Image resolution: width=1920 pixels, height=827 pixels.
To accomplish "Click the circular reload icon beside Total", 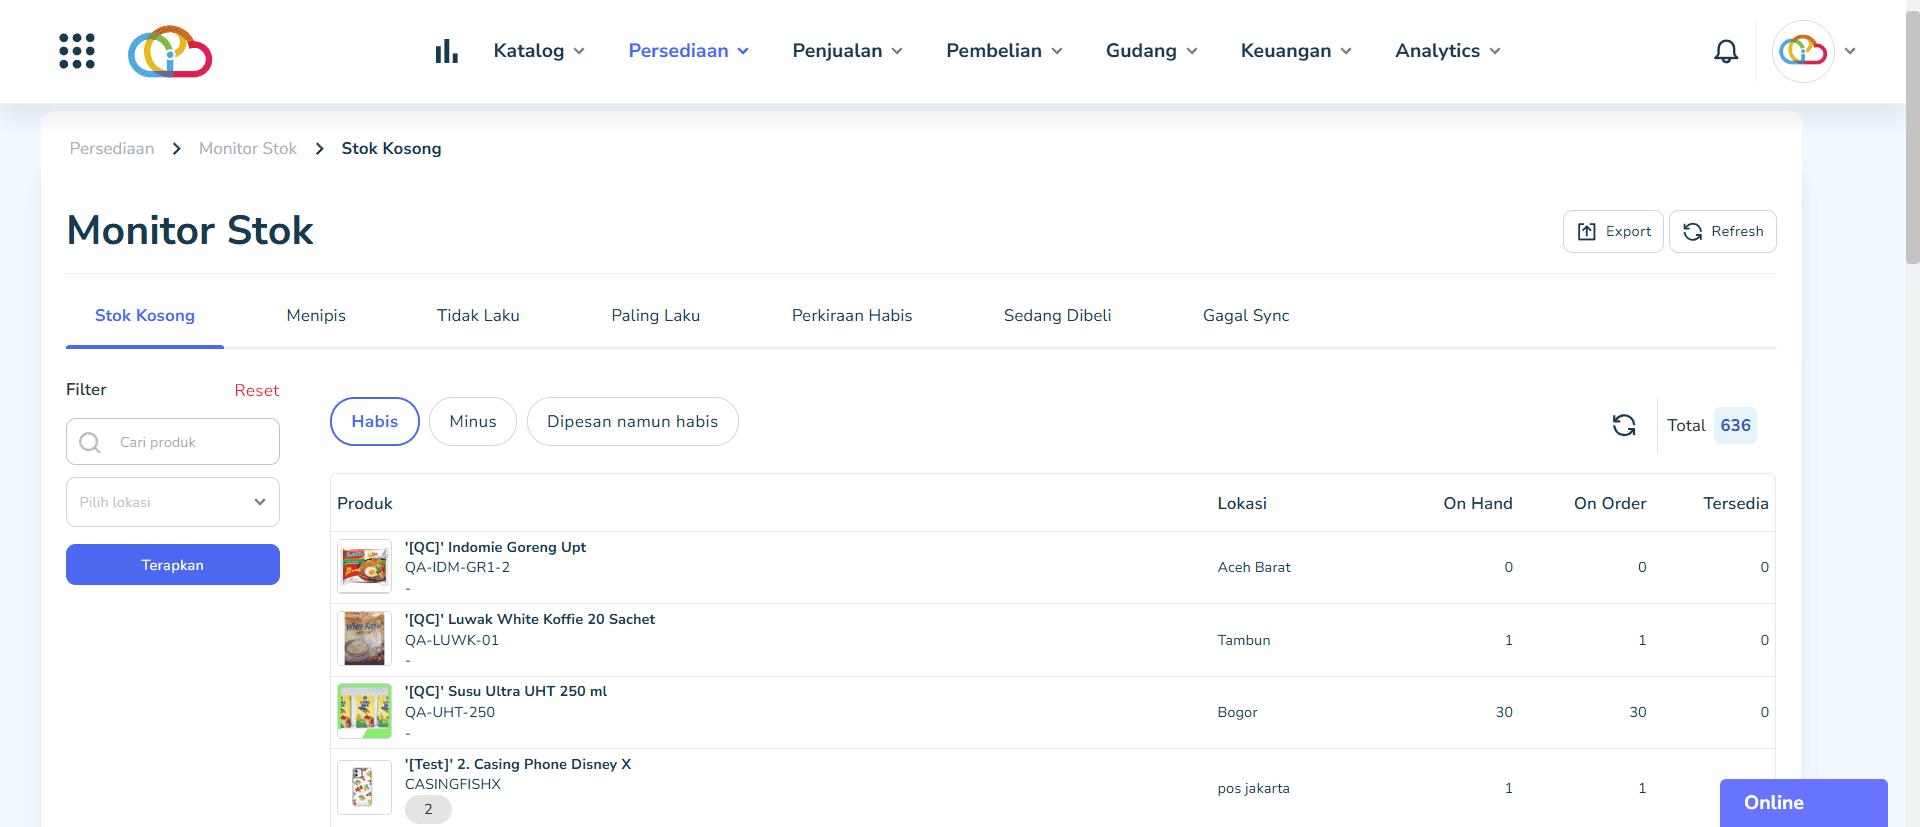I will [x=1623, y=425].
